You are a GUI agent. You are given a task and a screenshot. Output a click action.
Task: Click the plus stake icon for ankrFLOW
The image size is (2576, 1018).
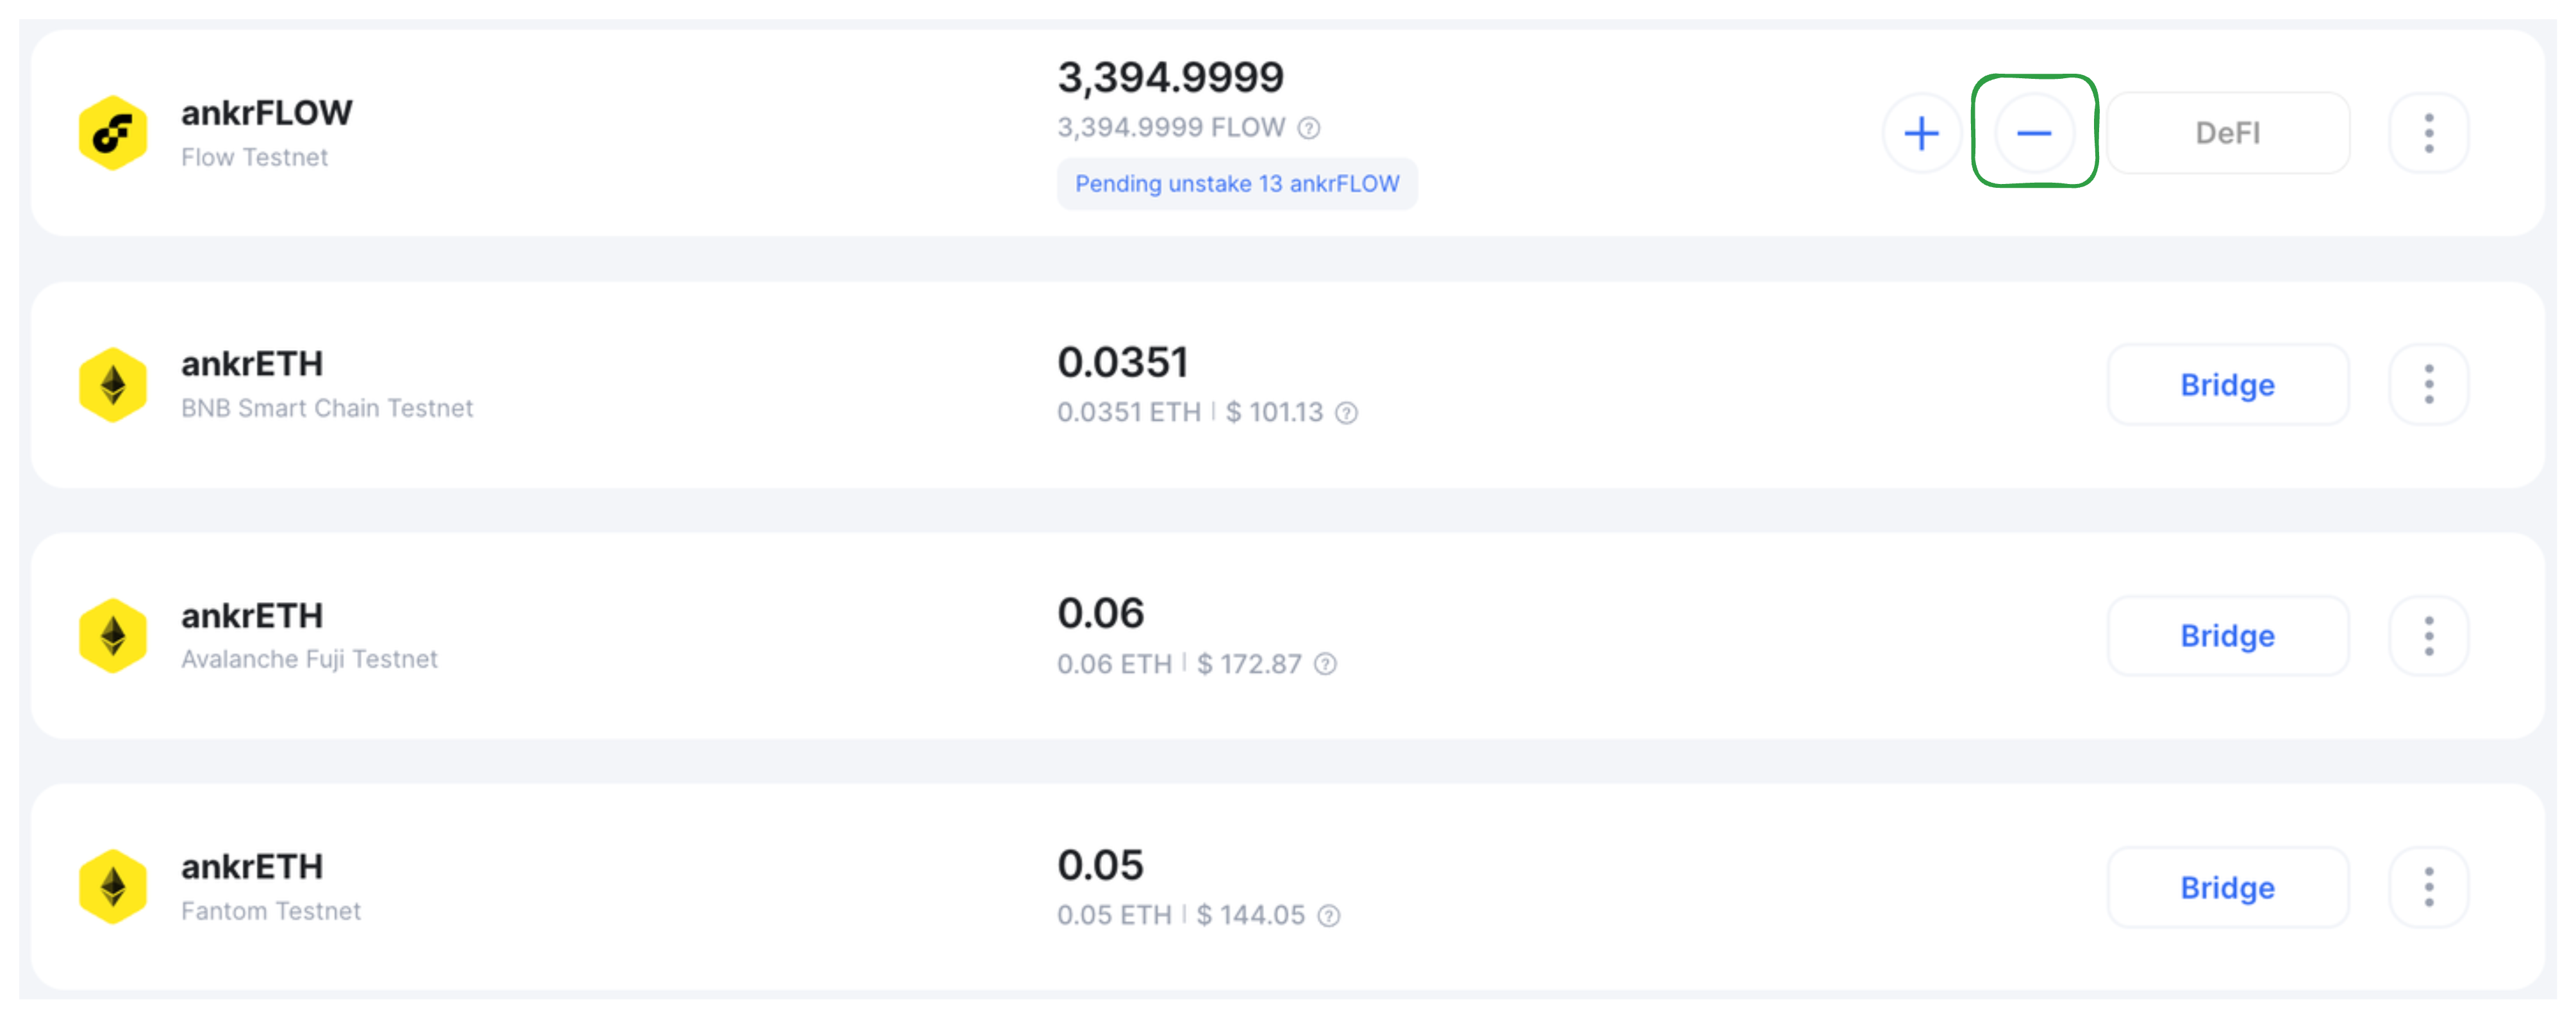[1920, 133]
